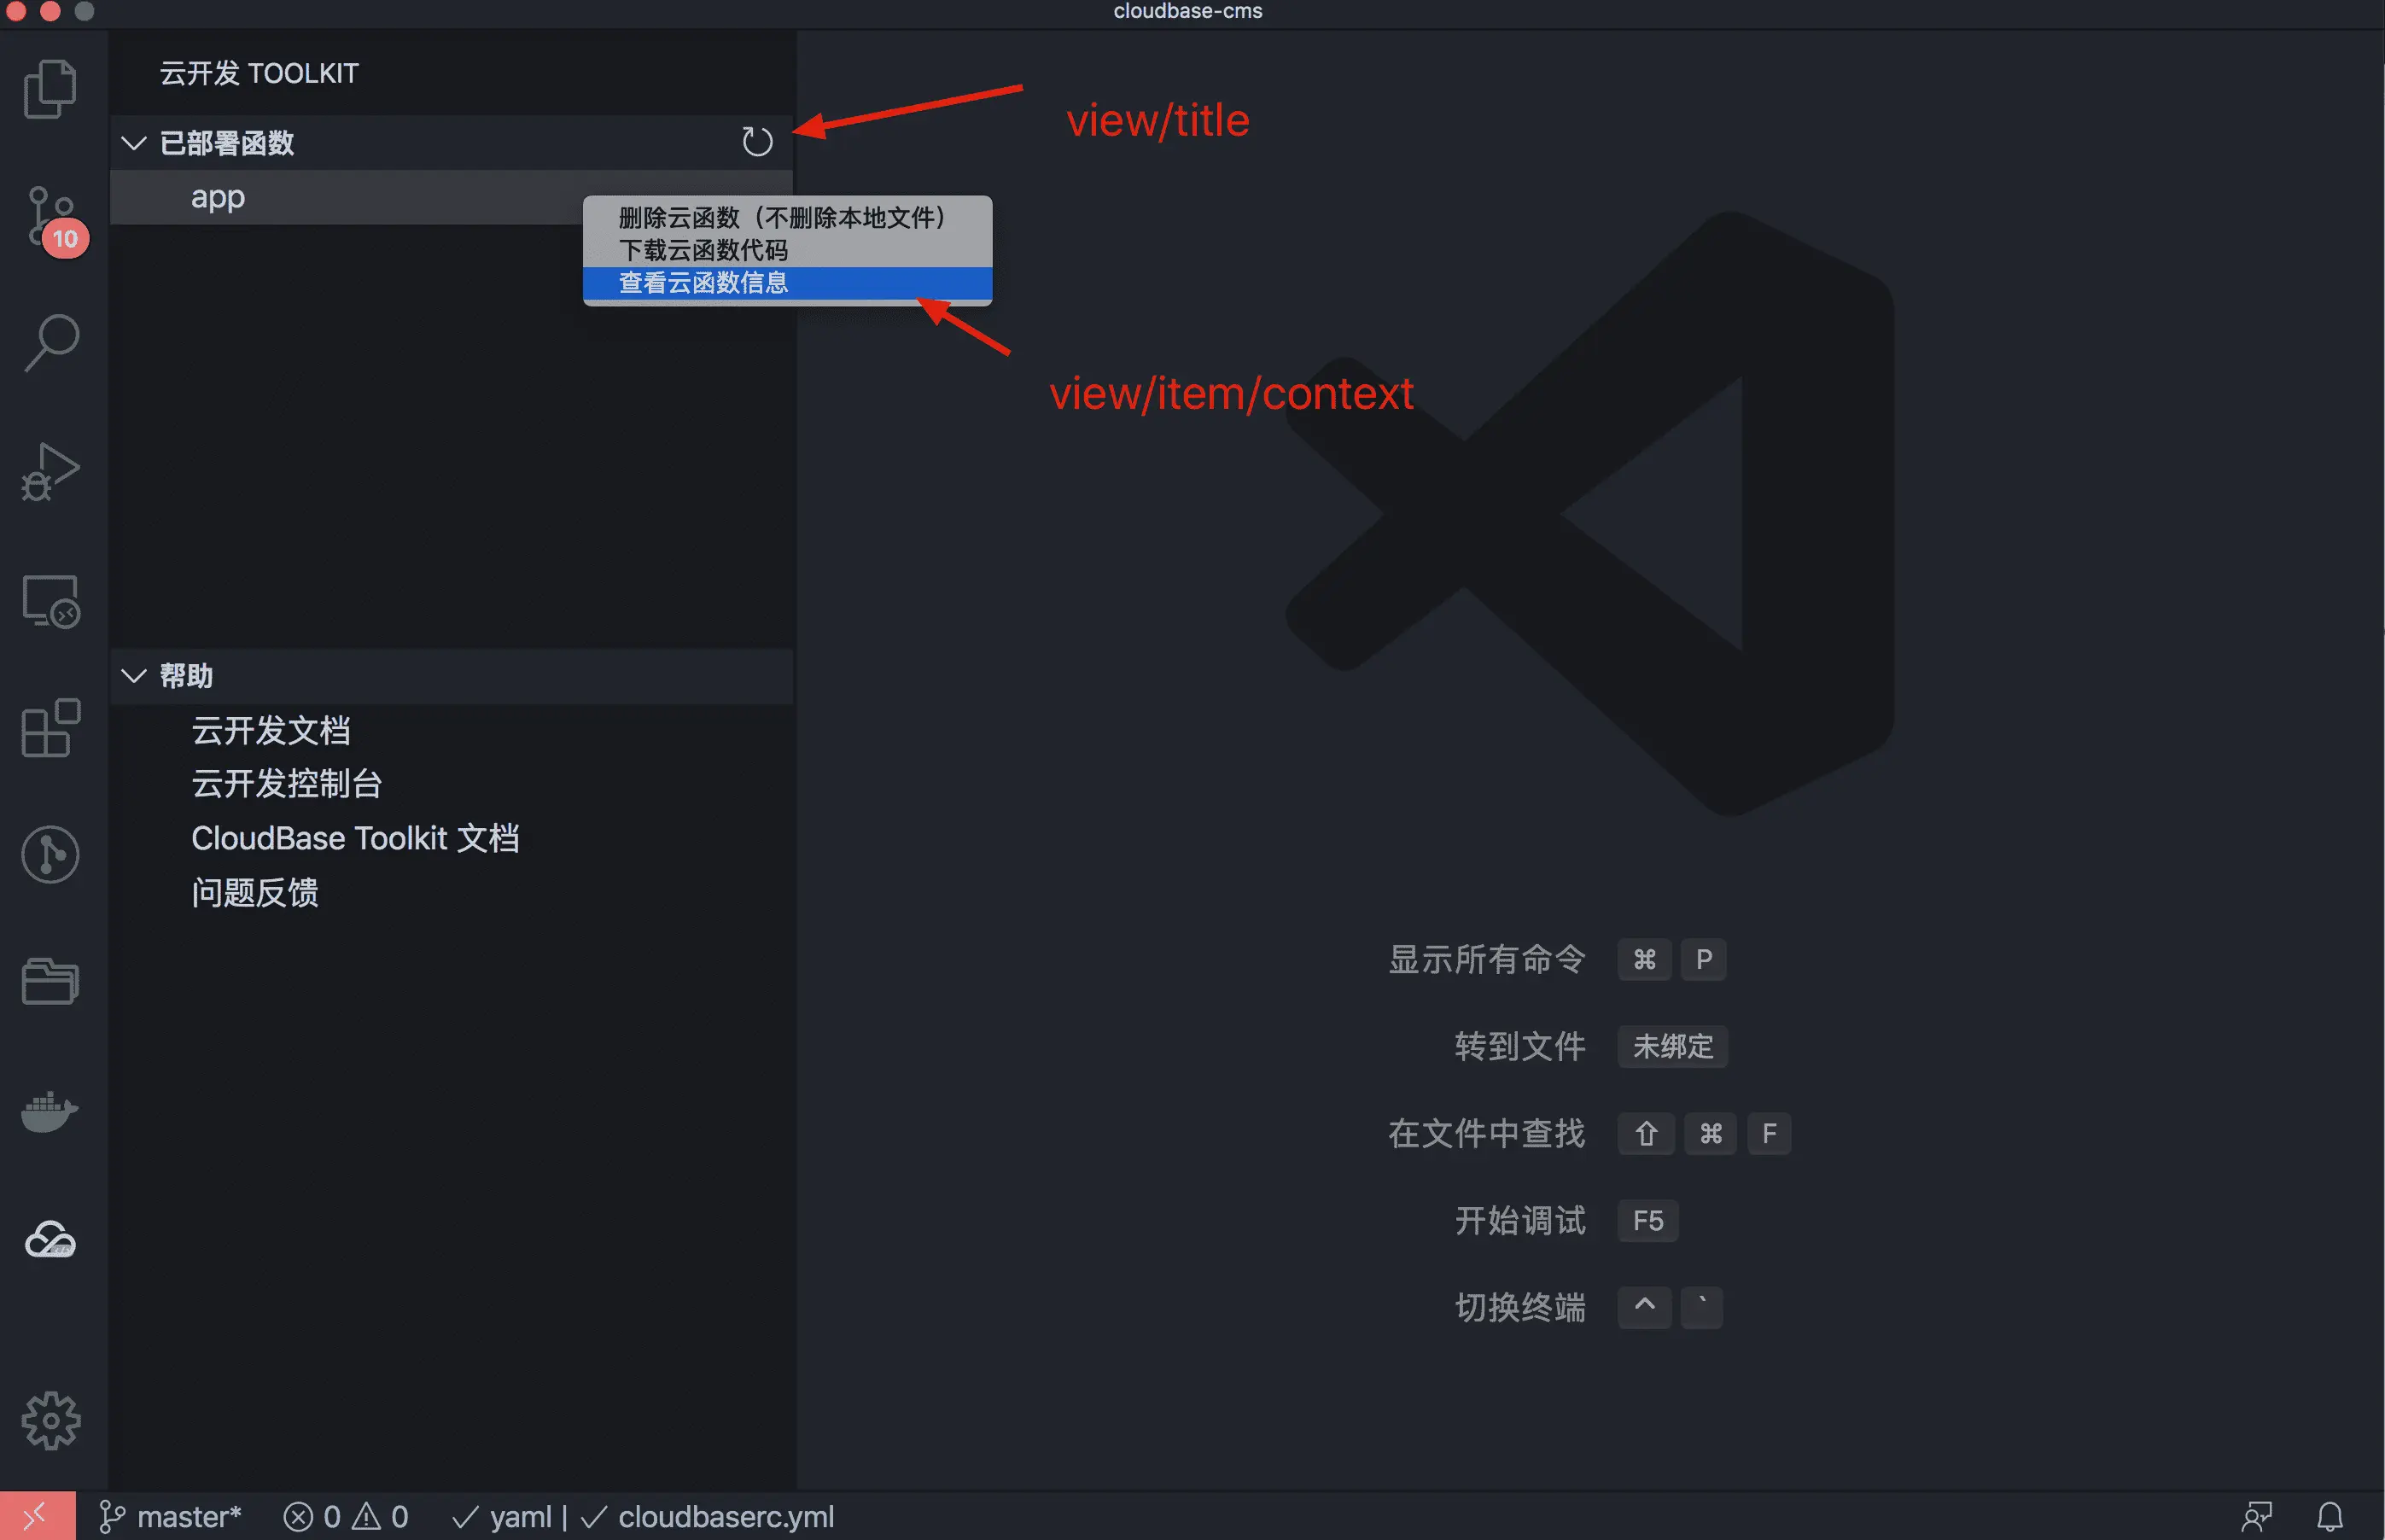Choose 下载云函数代码 from context menu
The image size is (2385, 1540).
click(x=788, y=250)
